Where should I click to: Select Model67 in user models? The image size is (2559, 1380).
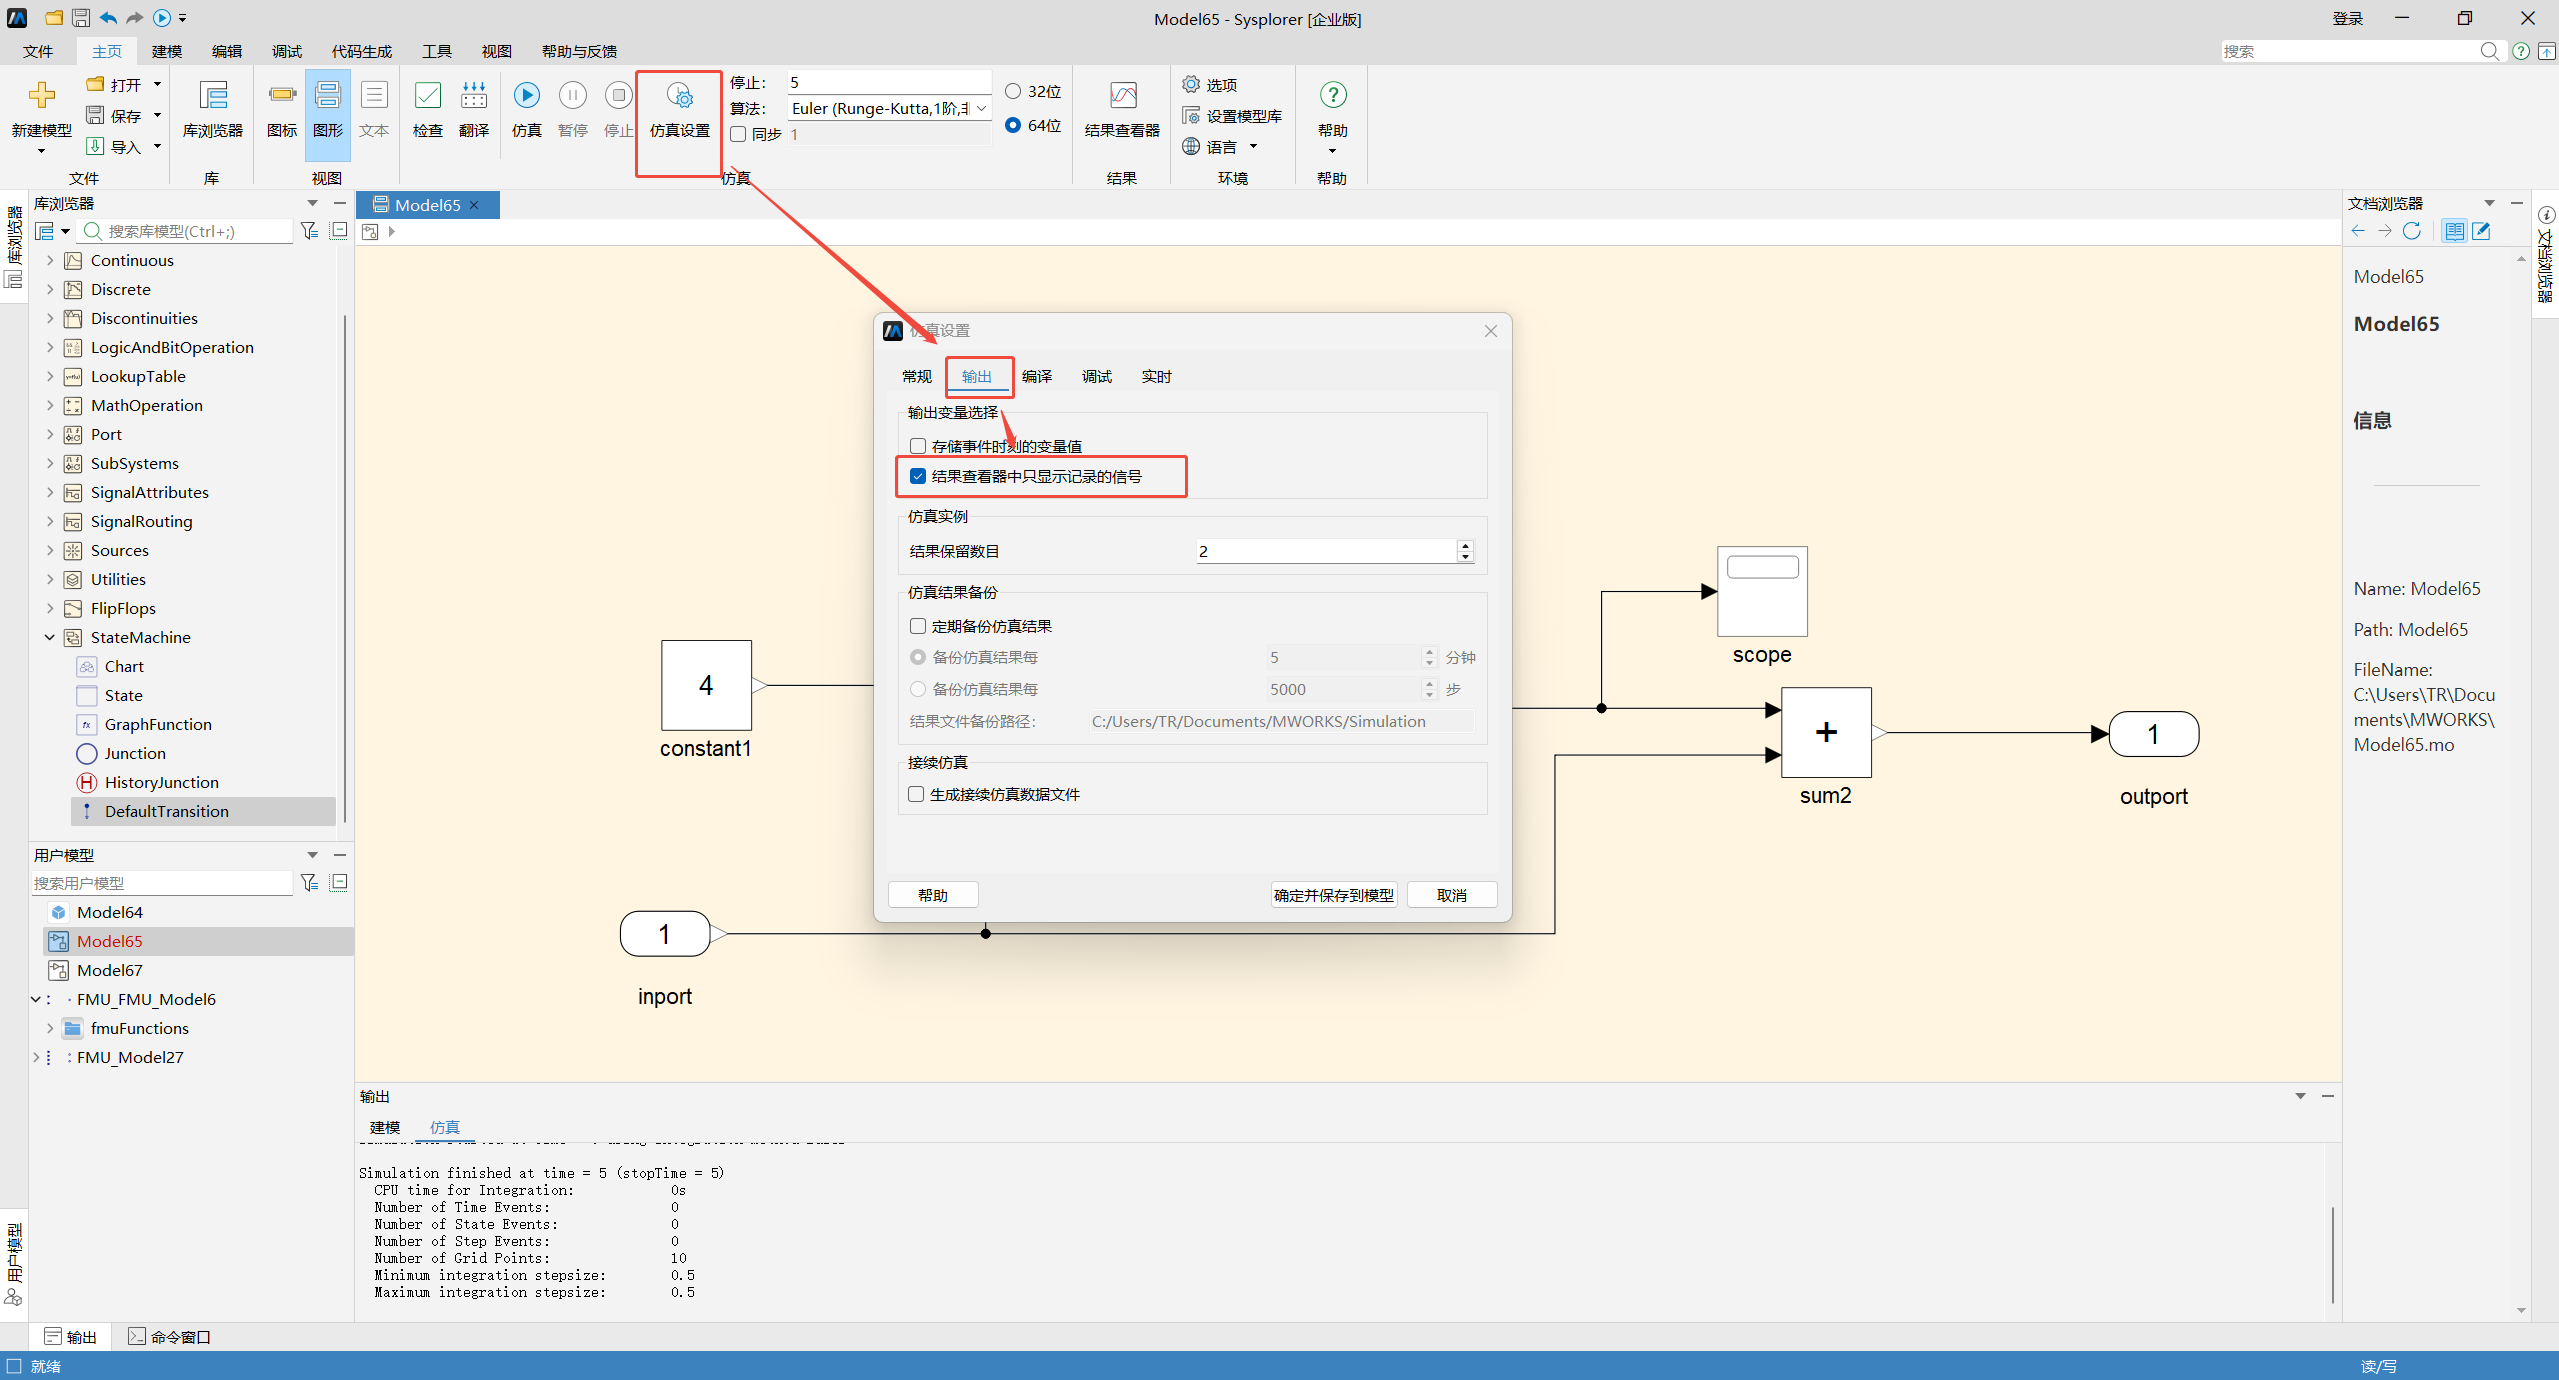click(110, 970)
